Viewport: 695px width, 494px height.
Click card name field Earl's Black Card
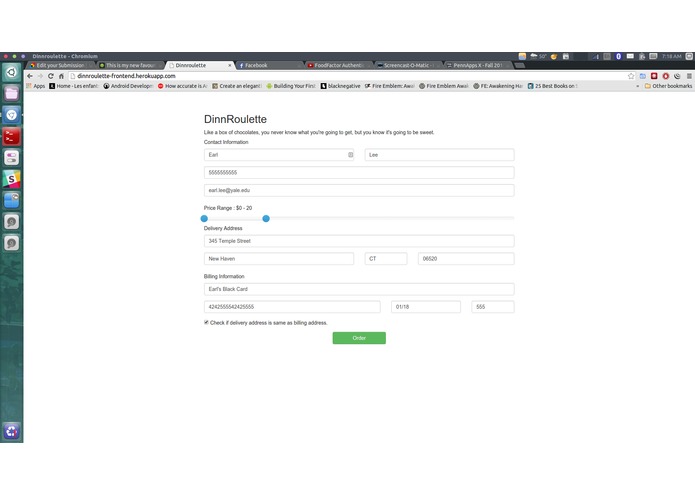click(x=359, y=289)
